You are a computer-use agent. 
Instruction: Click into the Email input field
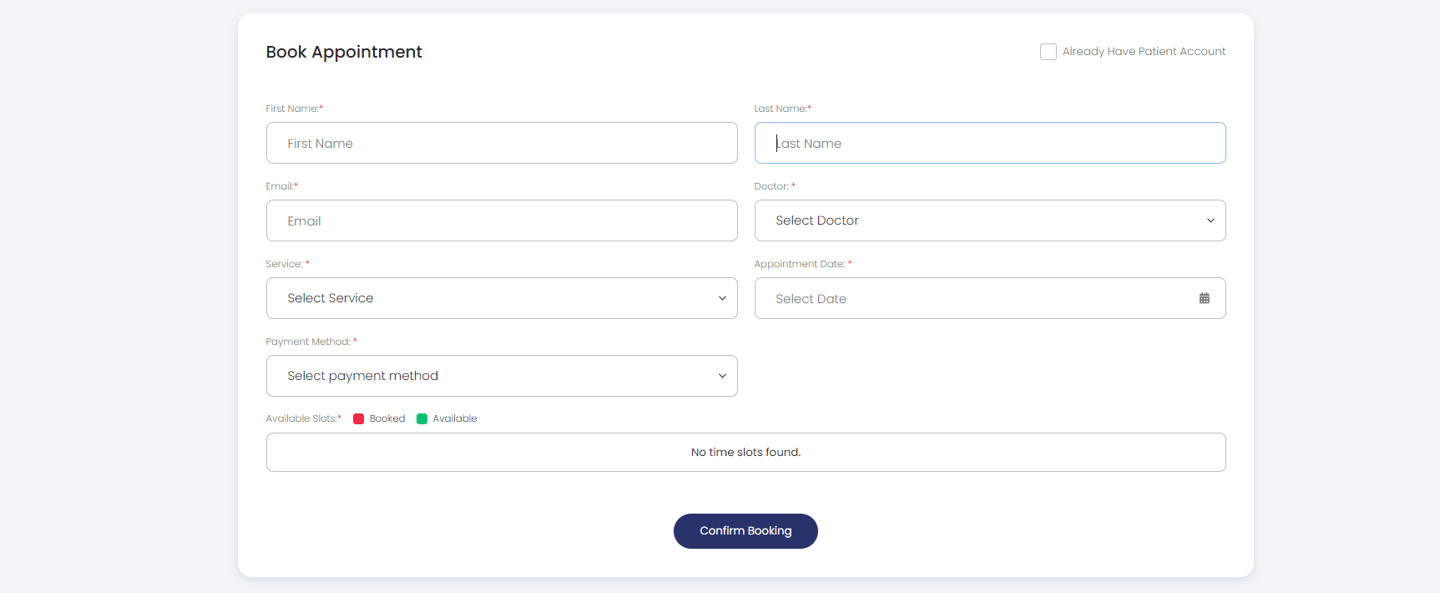502,221
